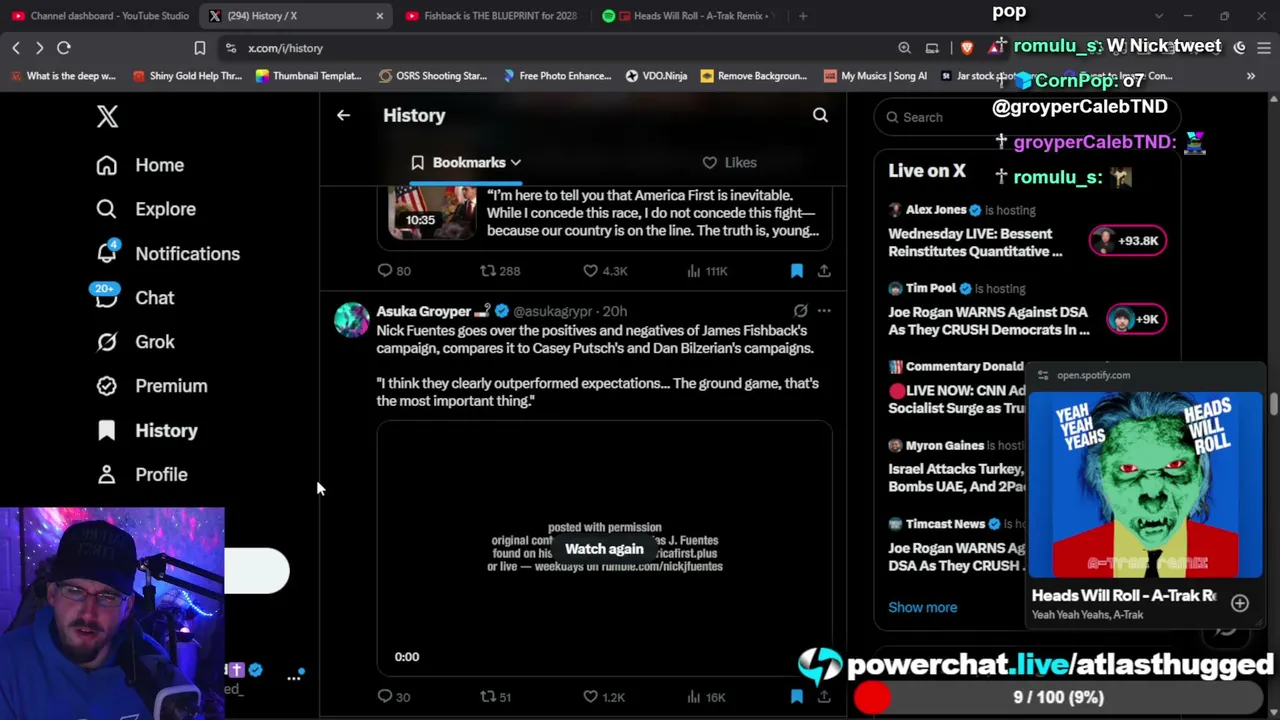Open the browser tab search dropdown

(1158, 16)
